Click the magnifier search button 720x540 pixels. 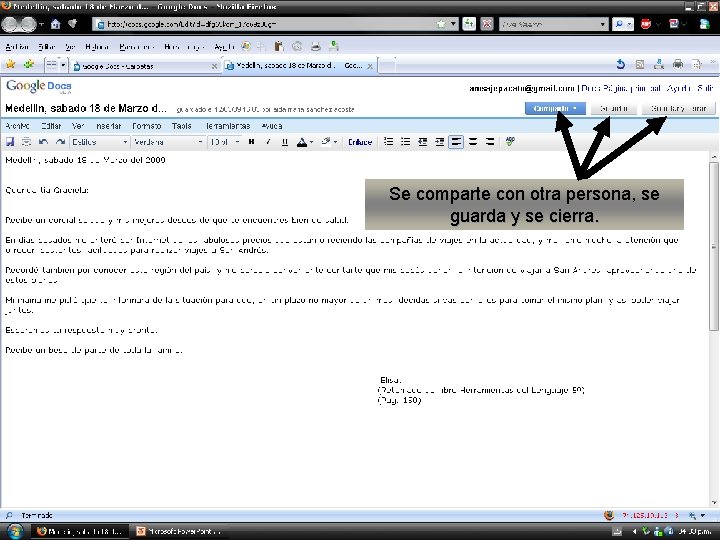[x=619, y=24]
